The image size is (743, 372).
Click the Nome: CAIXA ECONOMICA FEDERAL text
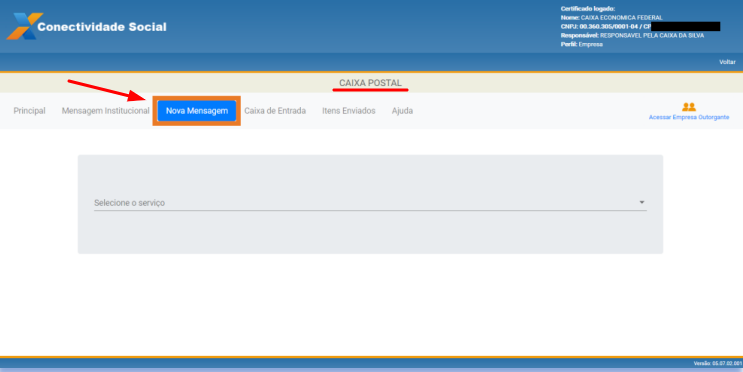tap(611, 18)
